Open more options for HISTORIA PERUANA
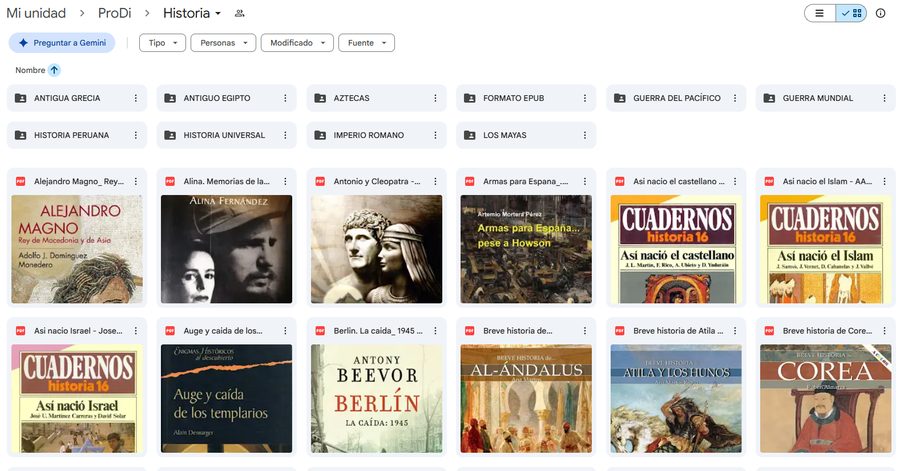900x471 pixels. click(x=135, y=135)
